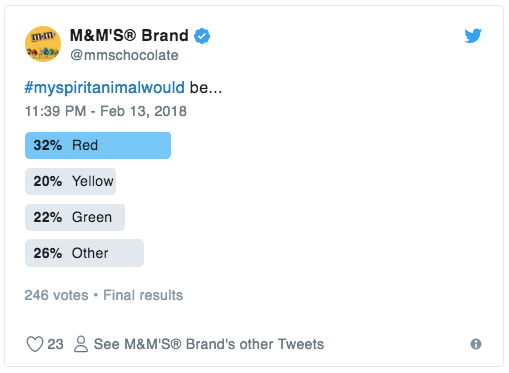Click the 32% label on Red

48,145
